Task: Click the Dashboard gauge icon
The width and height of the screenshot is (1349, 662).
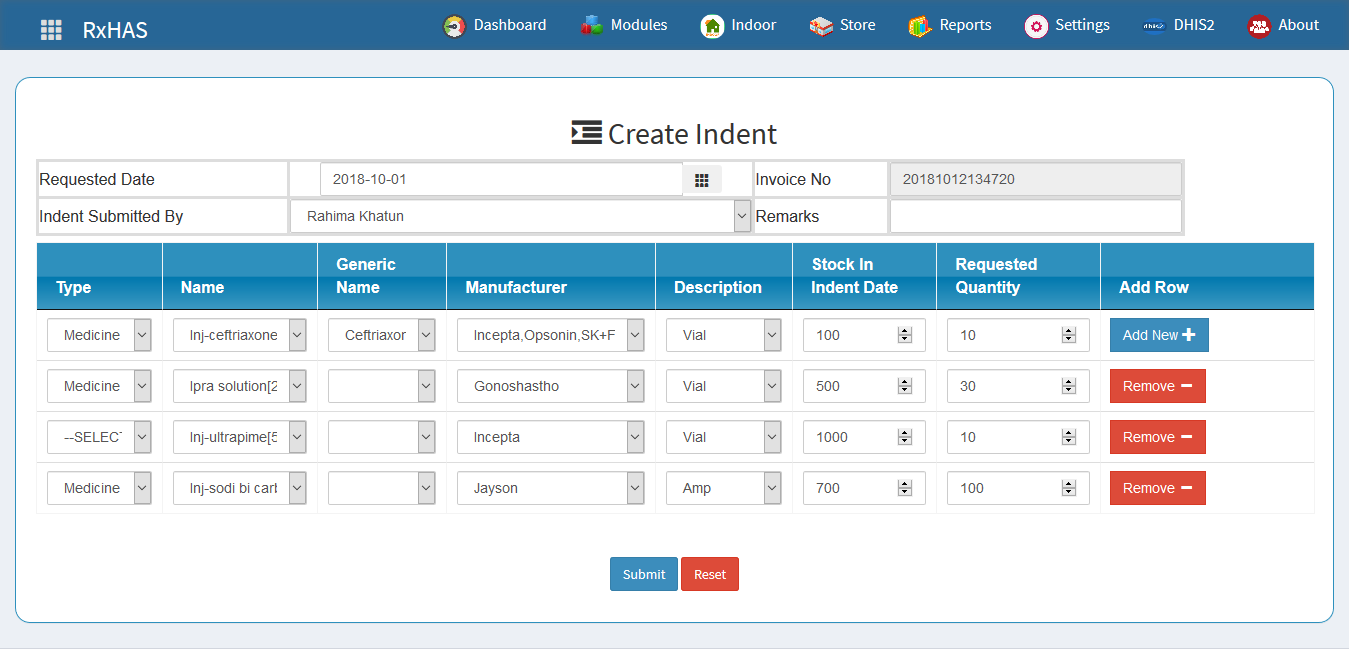Action: pos(455,26)
